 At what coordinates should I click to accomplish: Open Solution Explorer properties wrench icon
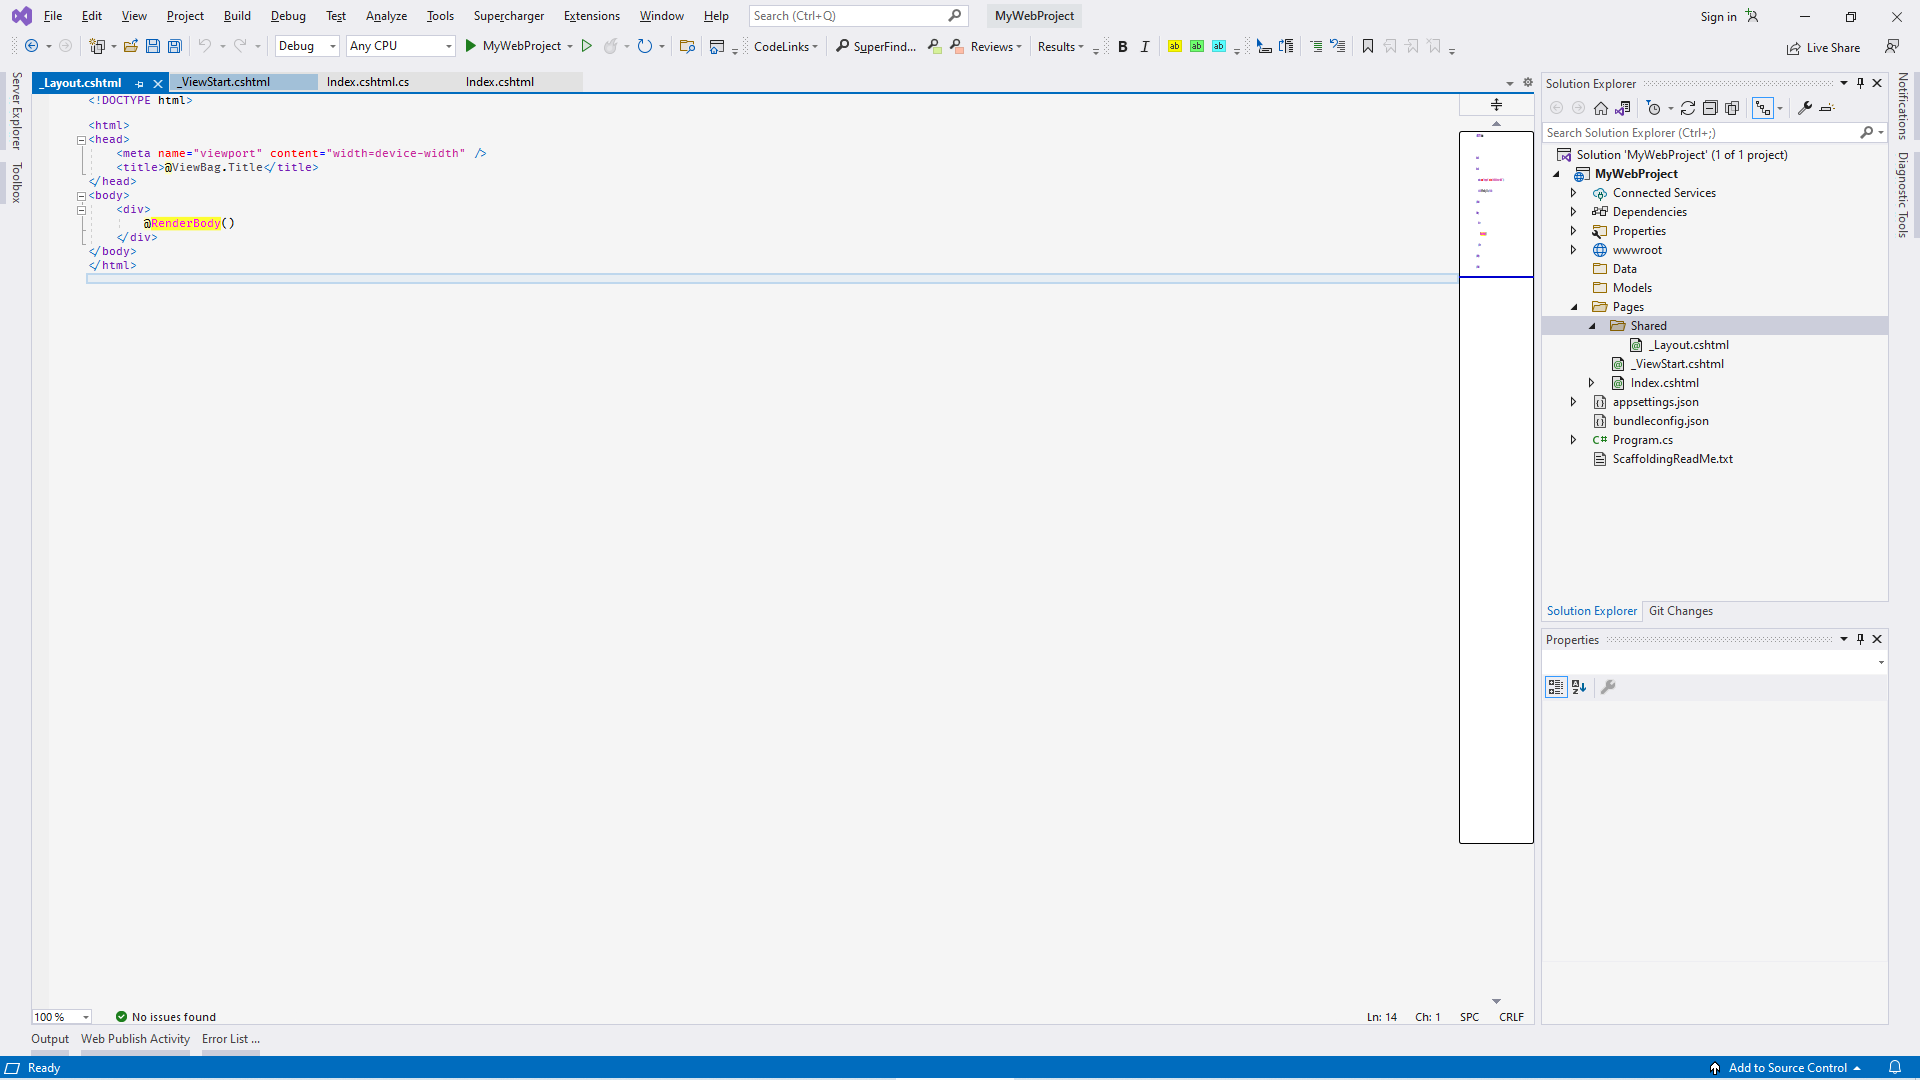coord(1805,108)
